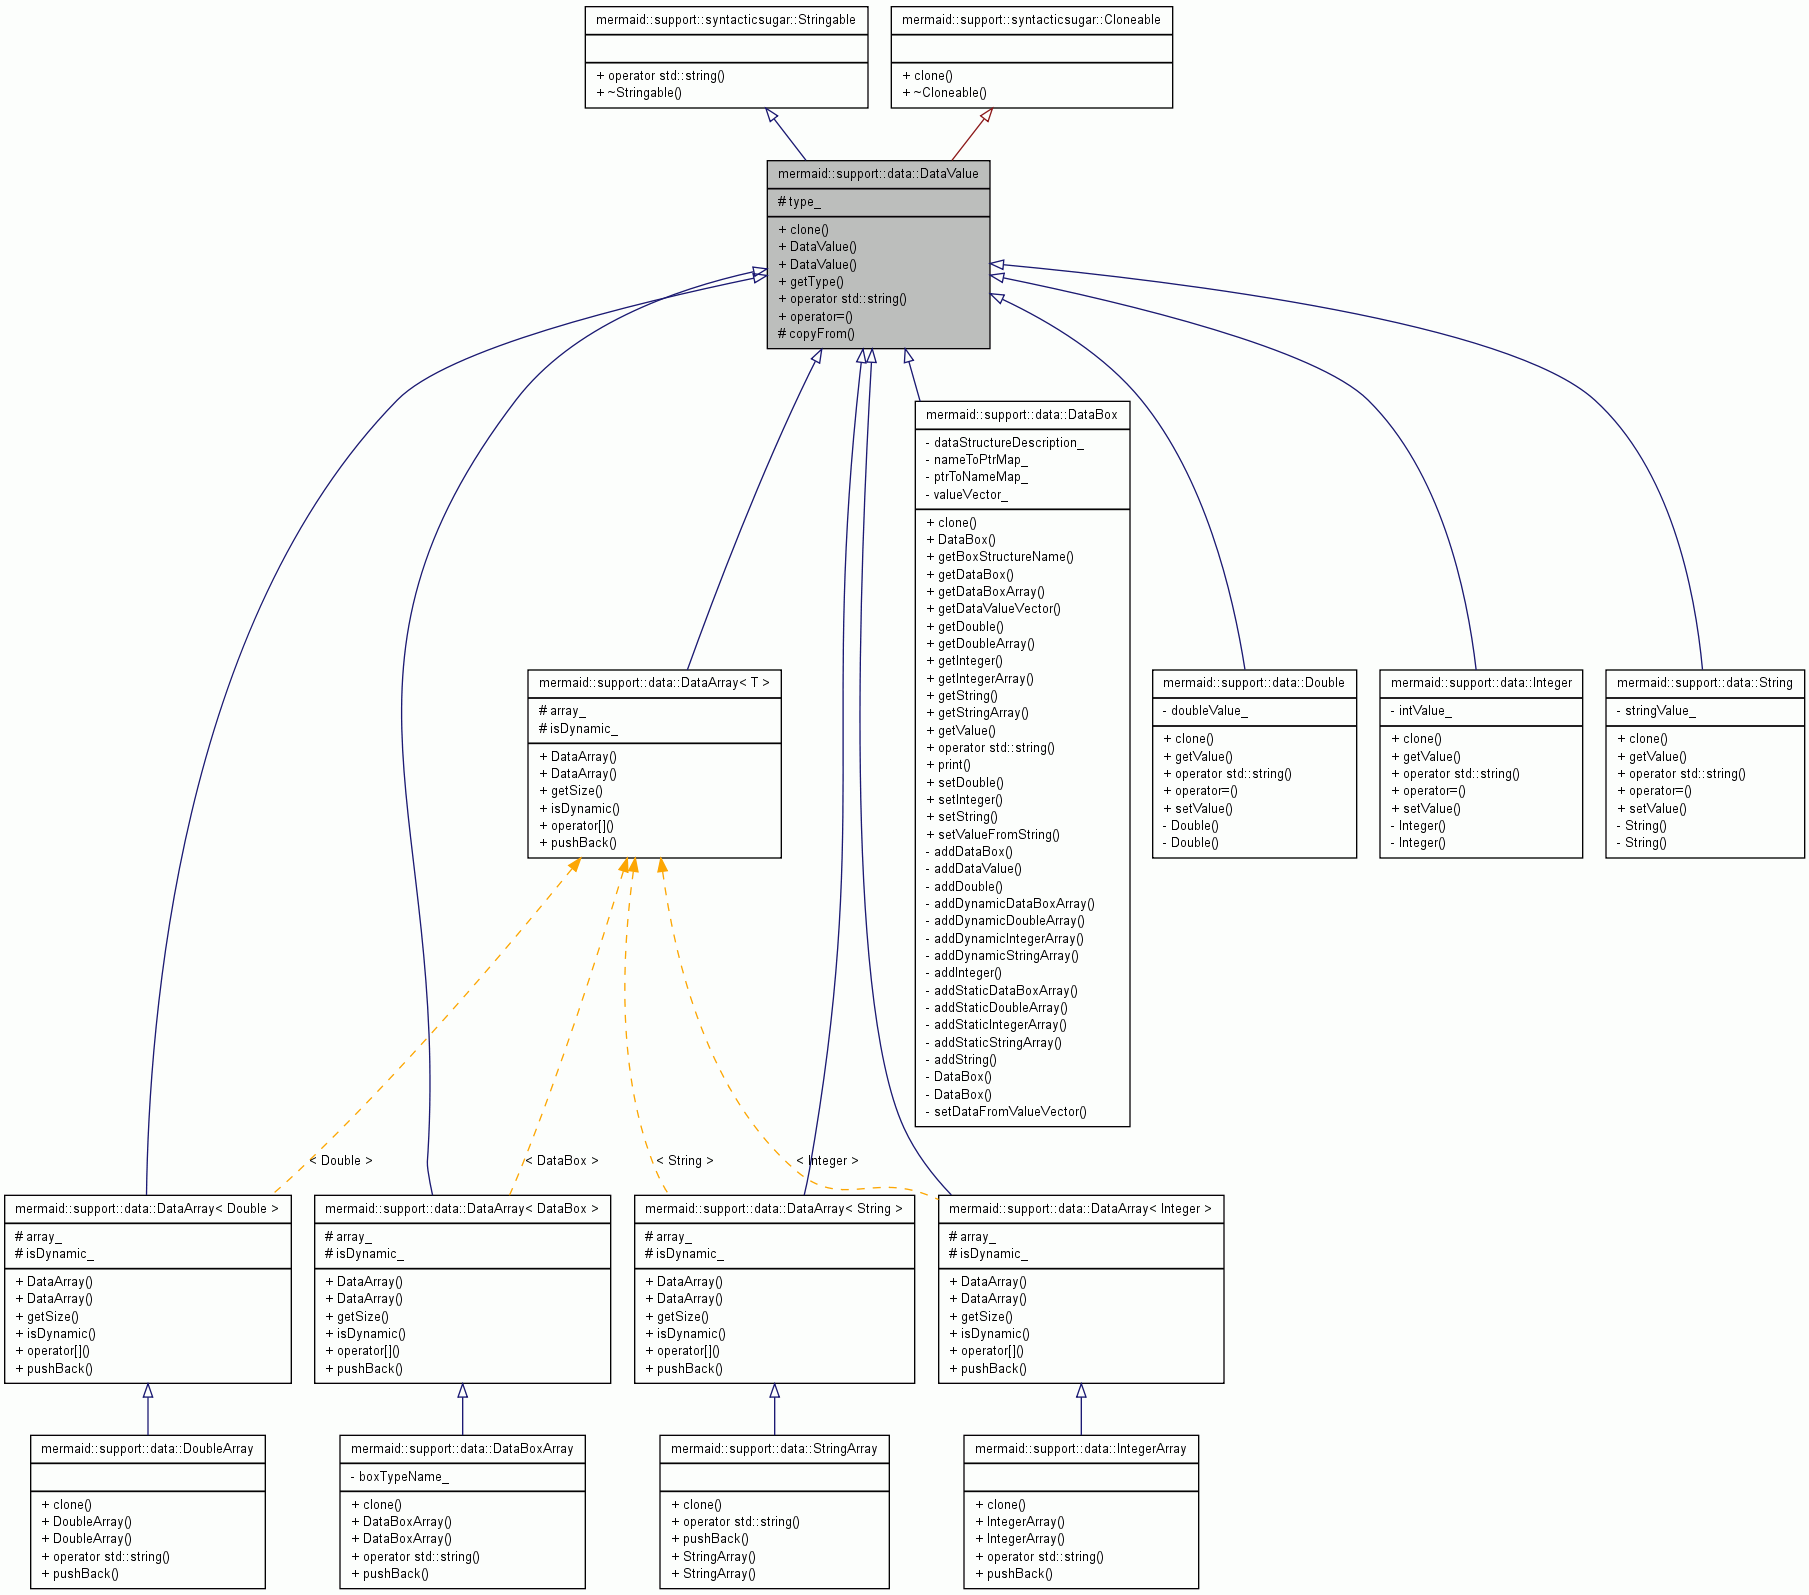Open the DataArray< T > class title
The width and height of the screenshot is (1809, 1595).
pyautogui.click(x=654, y=683)
